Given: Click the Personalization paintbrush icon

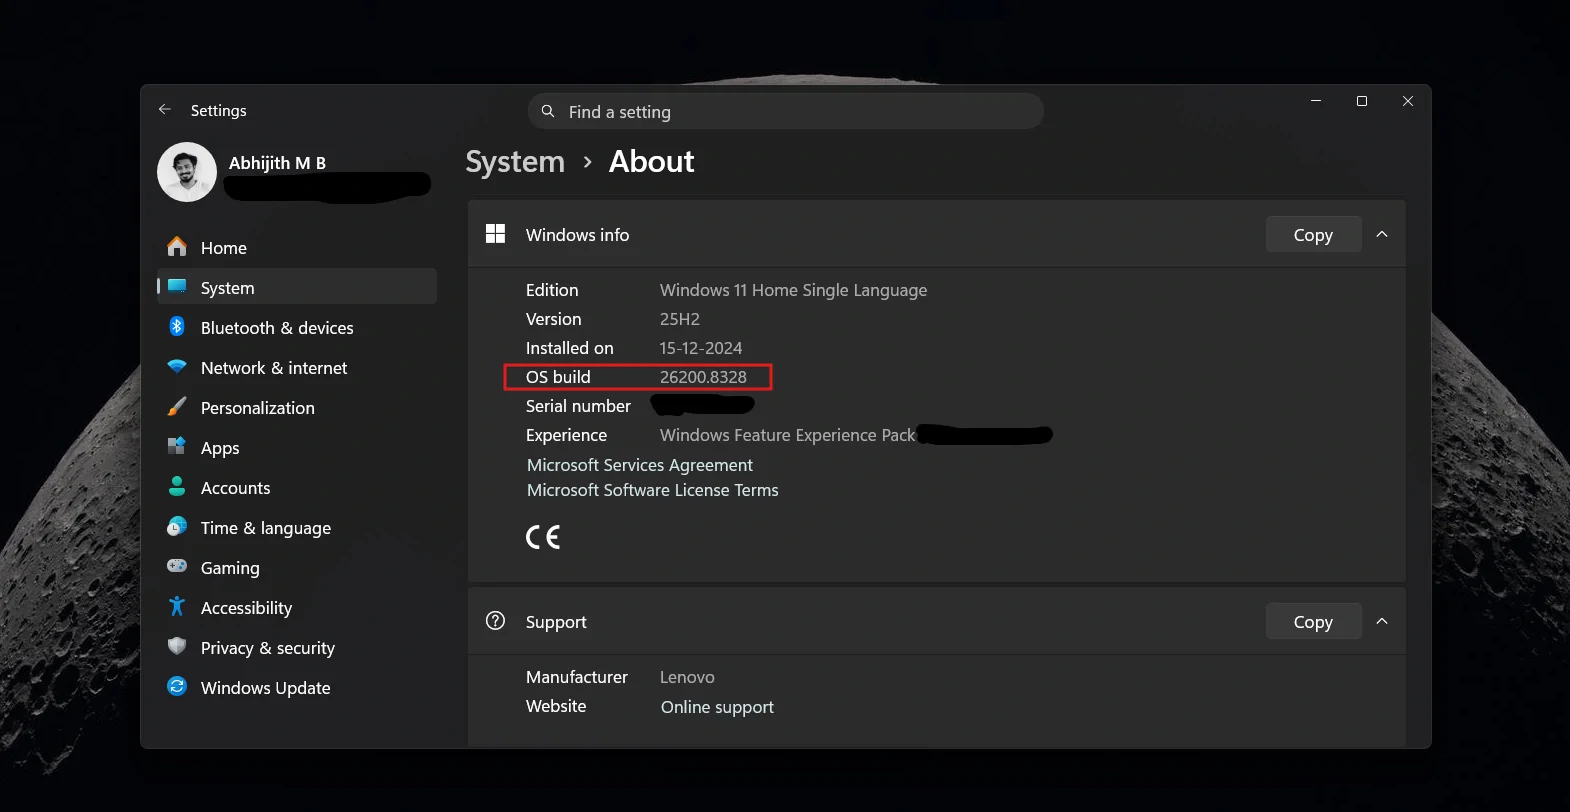Looking at the screenshot, I should (177, 407).
